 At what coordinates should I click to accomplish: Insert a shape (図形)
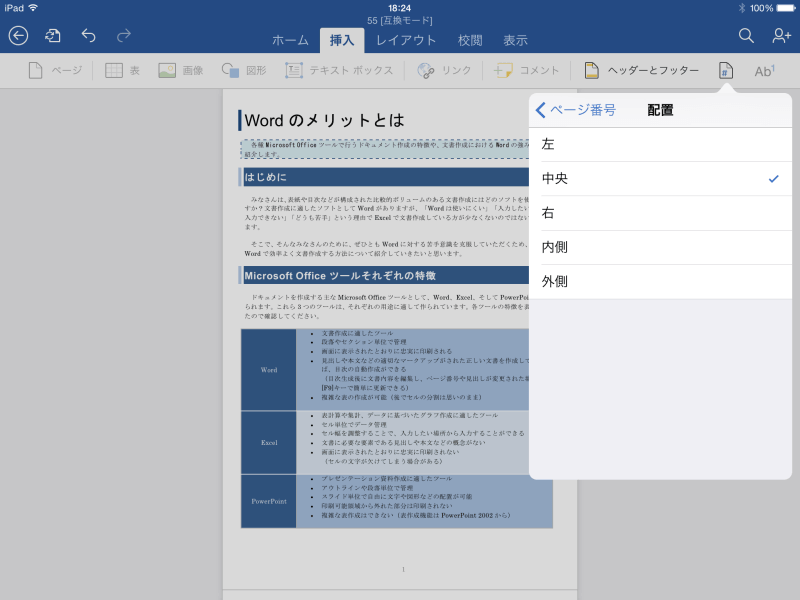(x=244, y=70)
